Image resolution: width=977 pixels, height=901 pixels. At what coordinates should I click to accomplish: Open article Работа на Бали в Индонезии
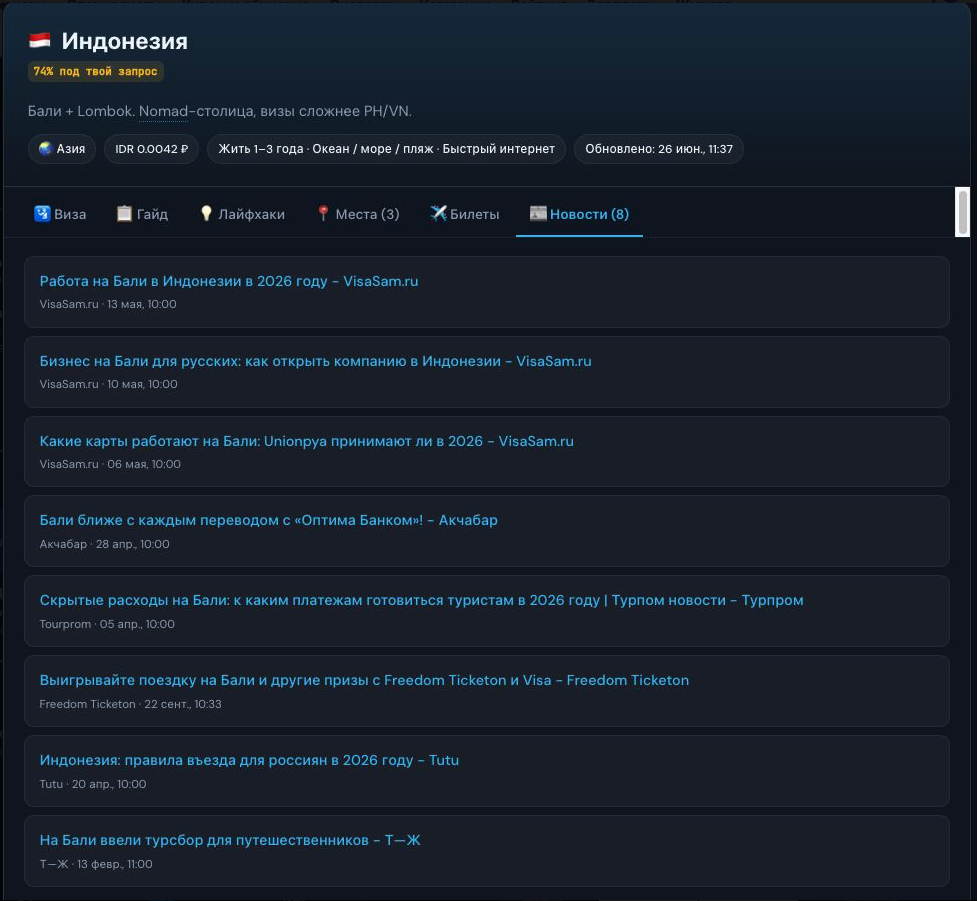coord(229,281)
